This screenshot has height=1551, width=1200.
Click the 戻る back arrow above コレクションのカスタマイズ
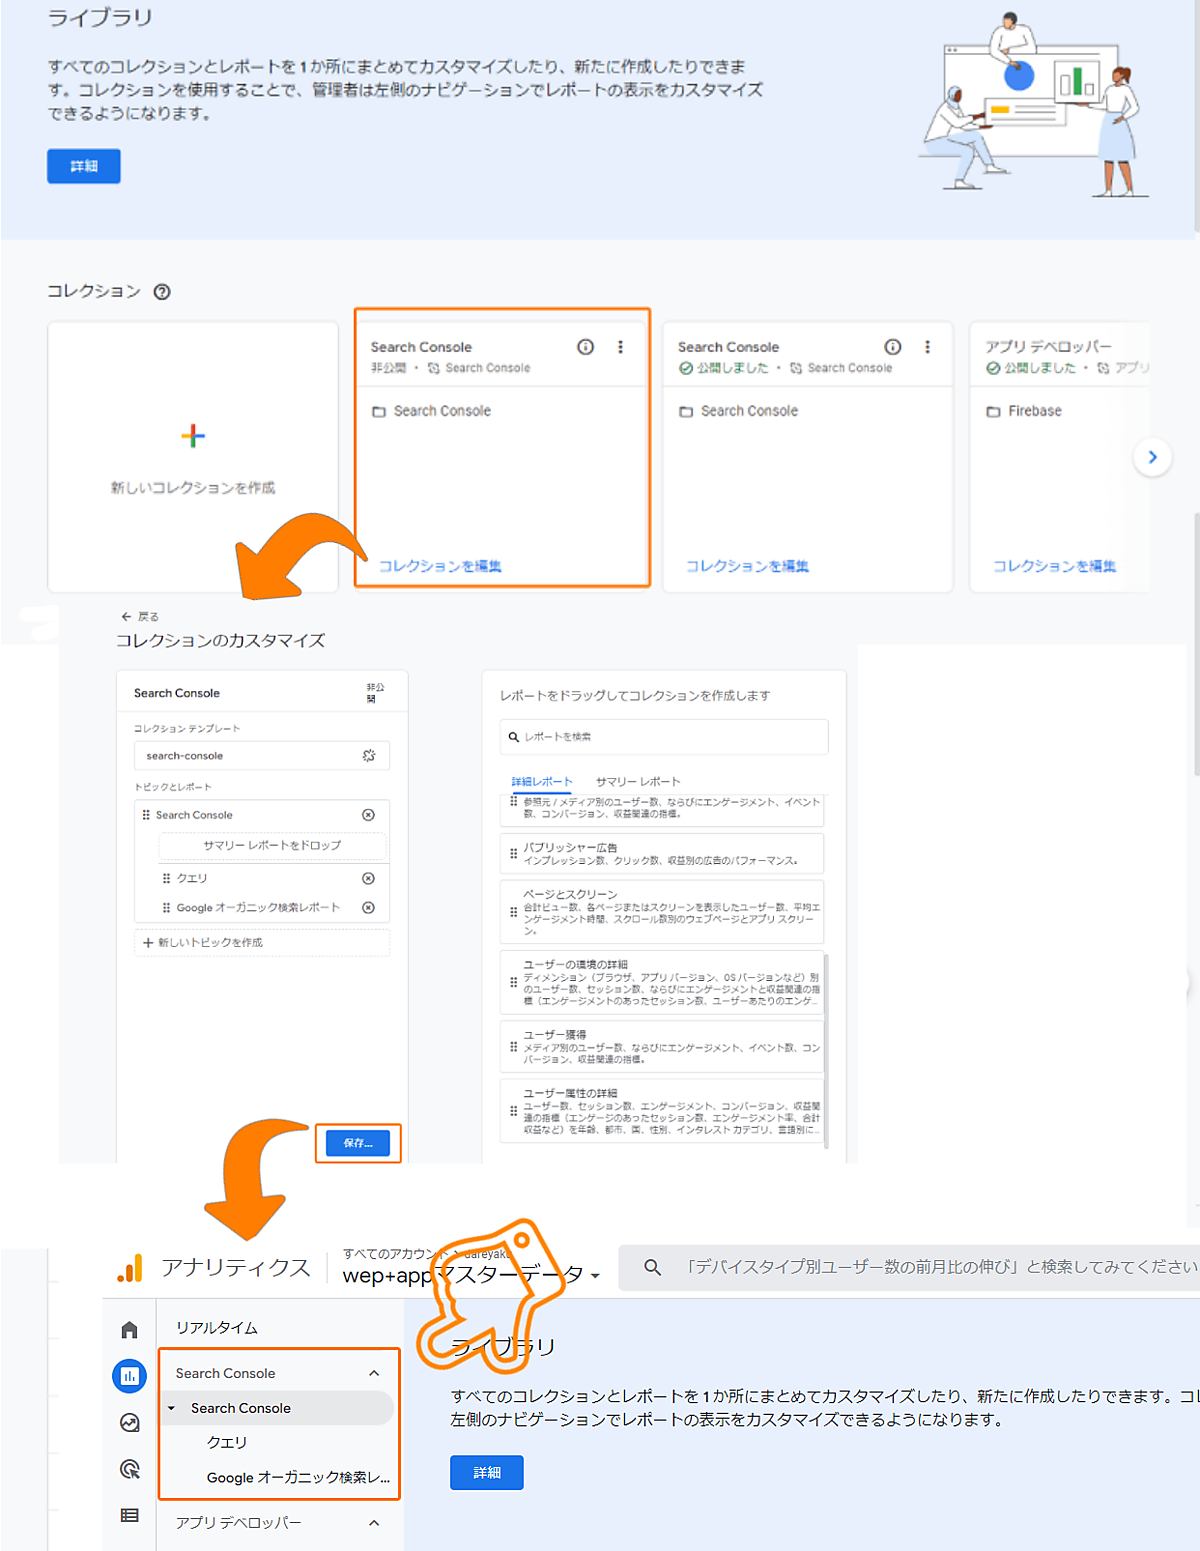(x=126, y=617)
